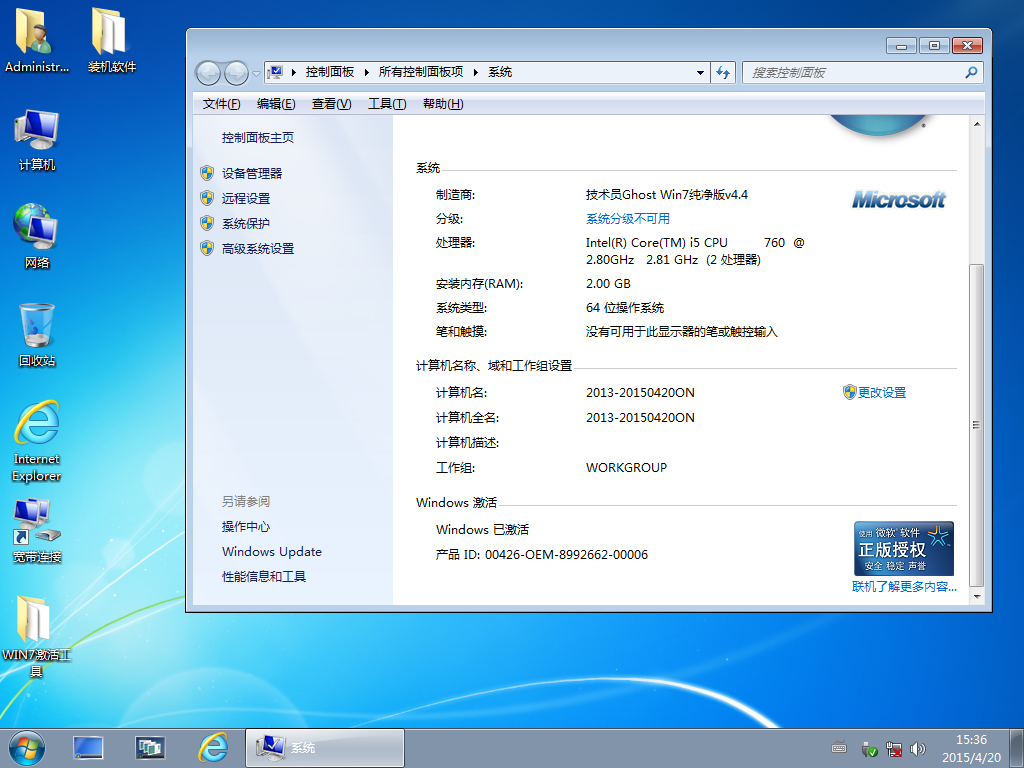Open the Windows Start menu orb
The image size is (1024, 768).
coord(27,748)
